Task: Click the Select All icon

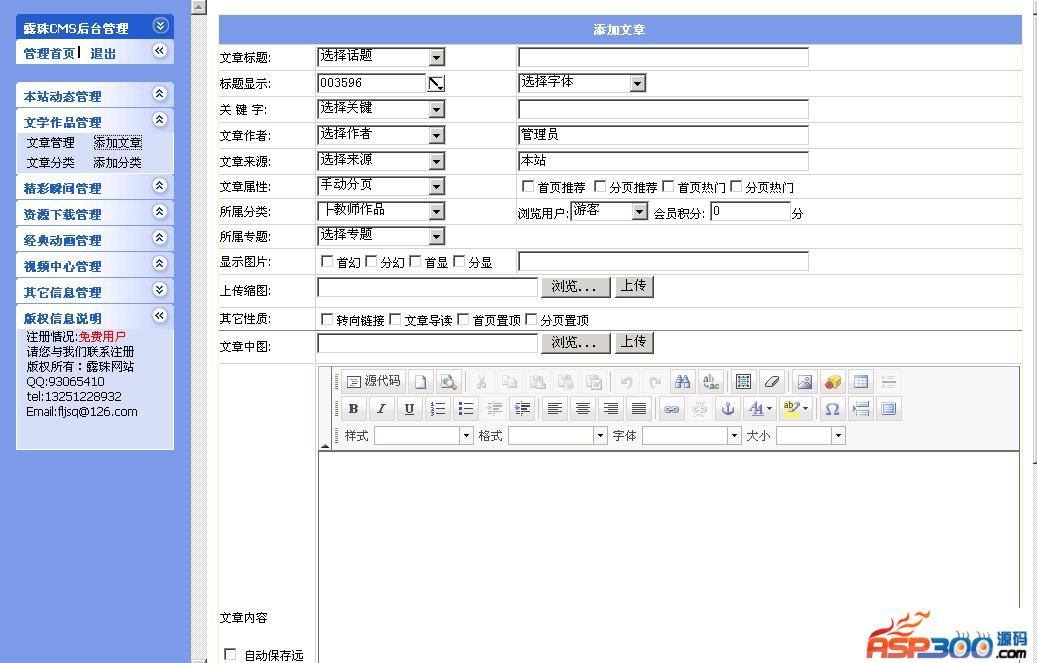Action: pyautogui.click(x=743, y=382)
